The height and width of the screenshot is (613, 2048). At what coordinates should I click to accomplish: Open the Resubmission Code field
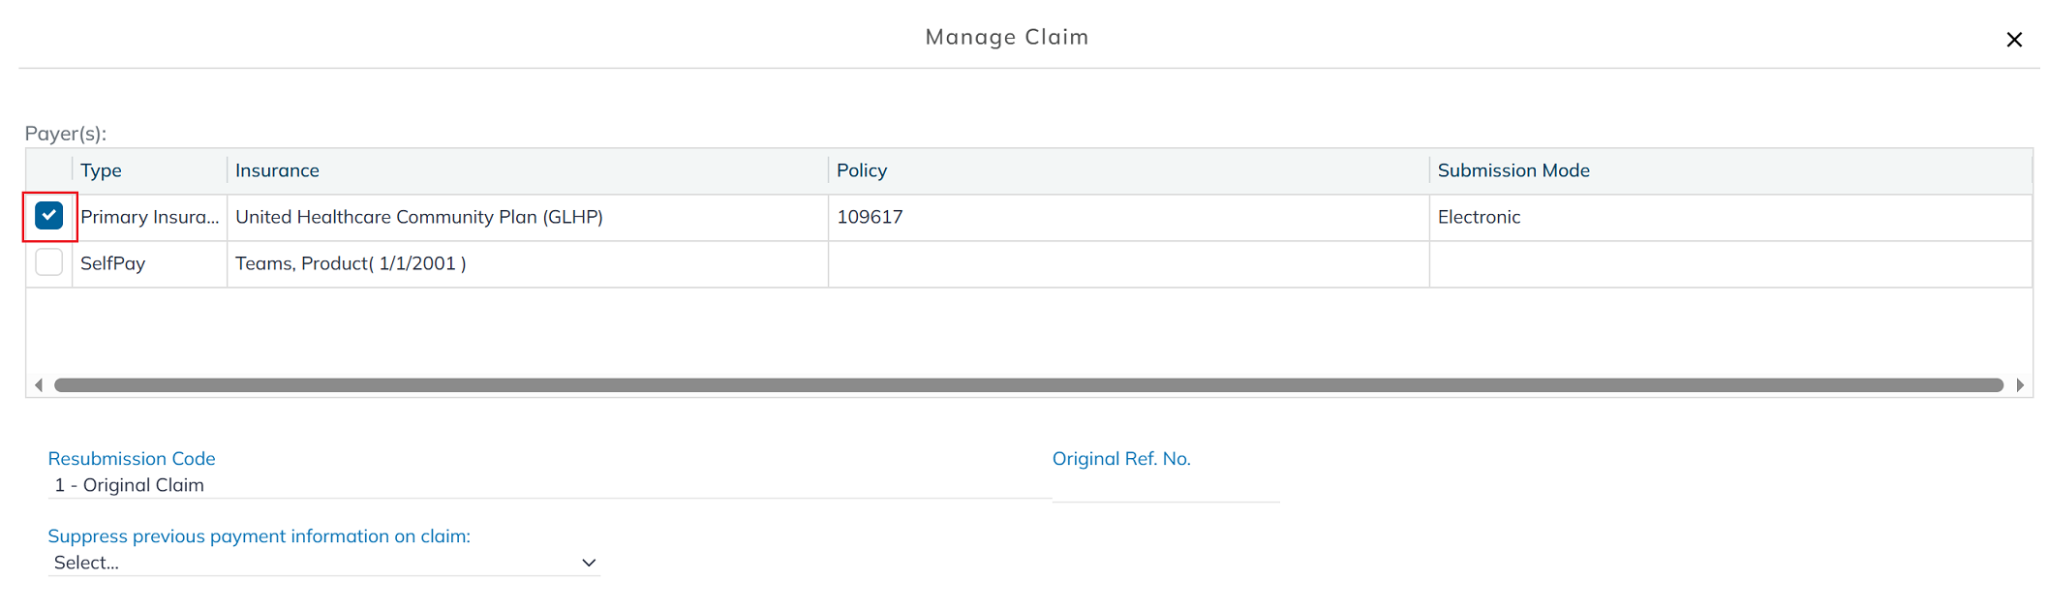point(548,485)
